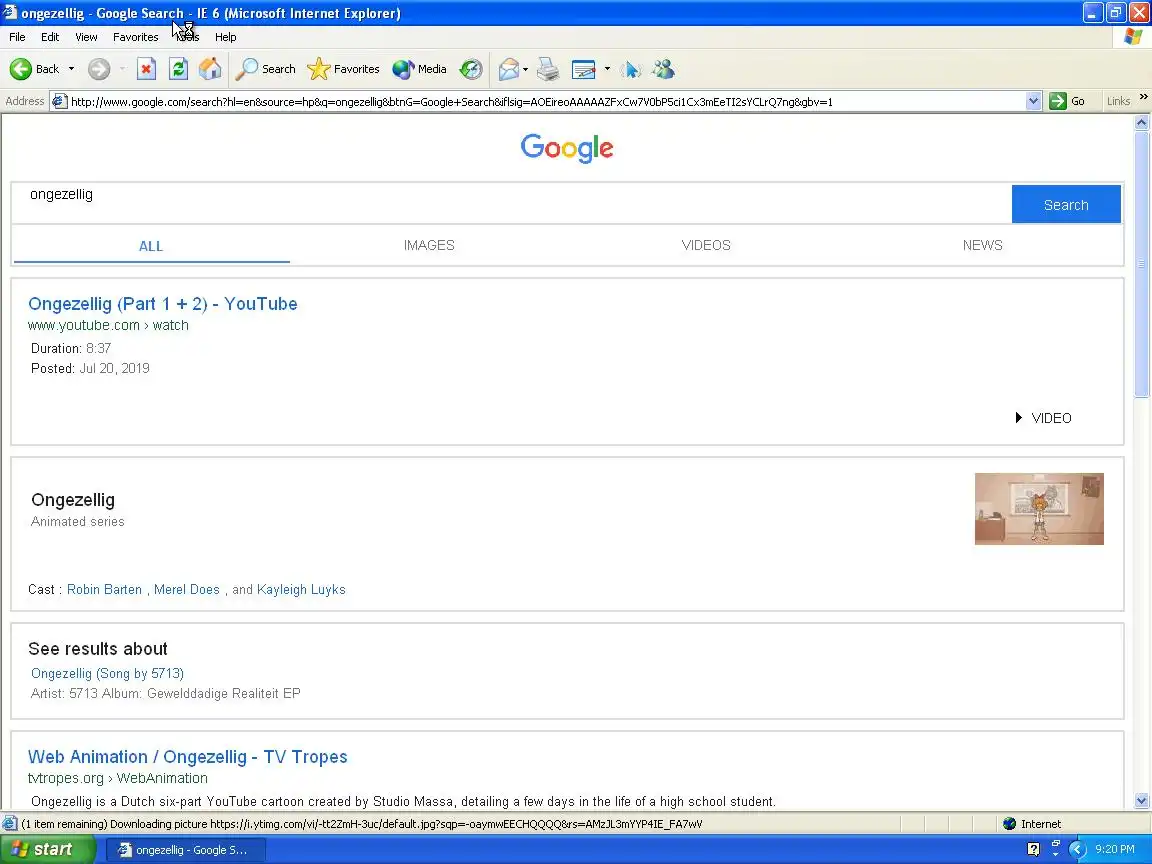Open the Ongezellig (Part 1 + 2) YouTube link
This screenshot has height=864, width=1152.
tap(162, 303)
